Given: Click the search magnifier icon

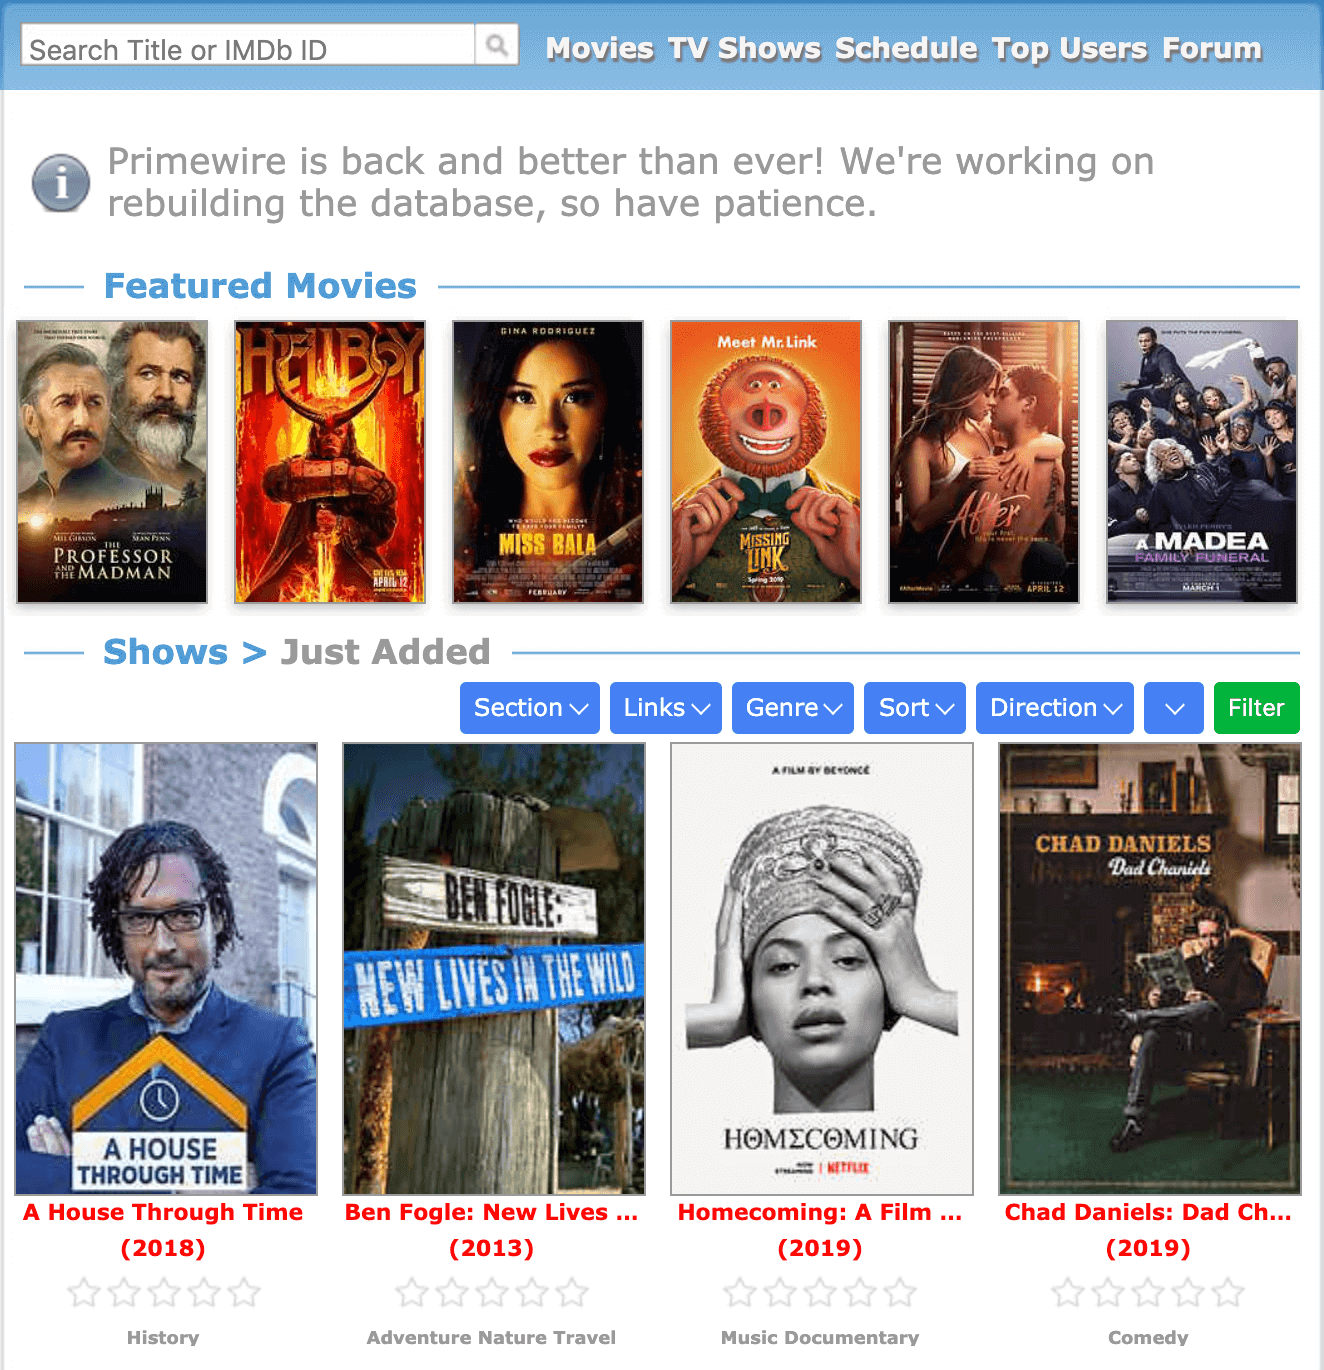Looking at the screenshot, I should [496, 45].
